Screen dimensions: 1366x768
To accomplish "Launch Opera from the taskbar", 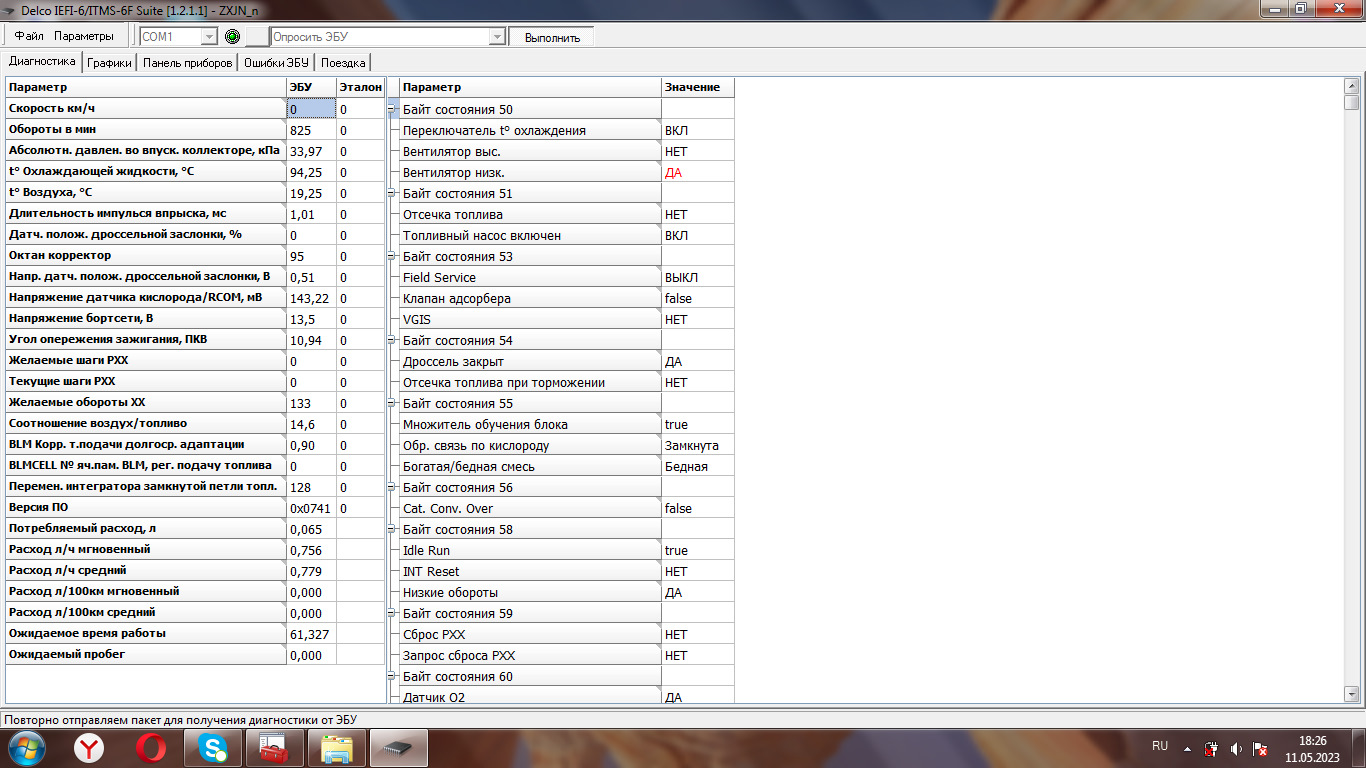I will point(151,747).
